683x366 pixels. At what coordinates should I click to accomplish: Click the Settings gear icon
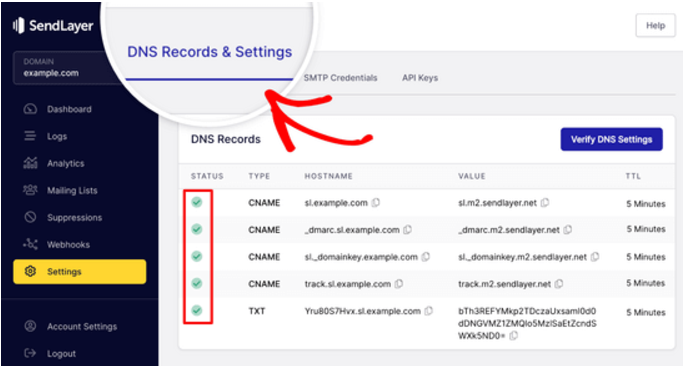pyautogui.click(x=30, y=271)
